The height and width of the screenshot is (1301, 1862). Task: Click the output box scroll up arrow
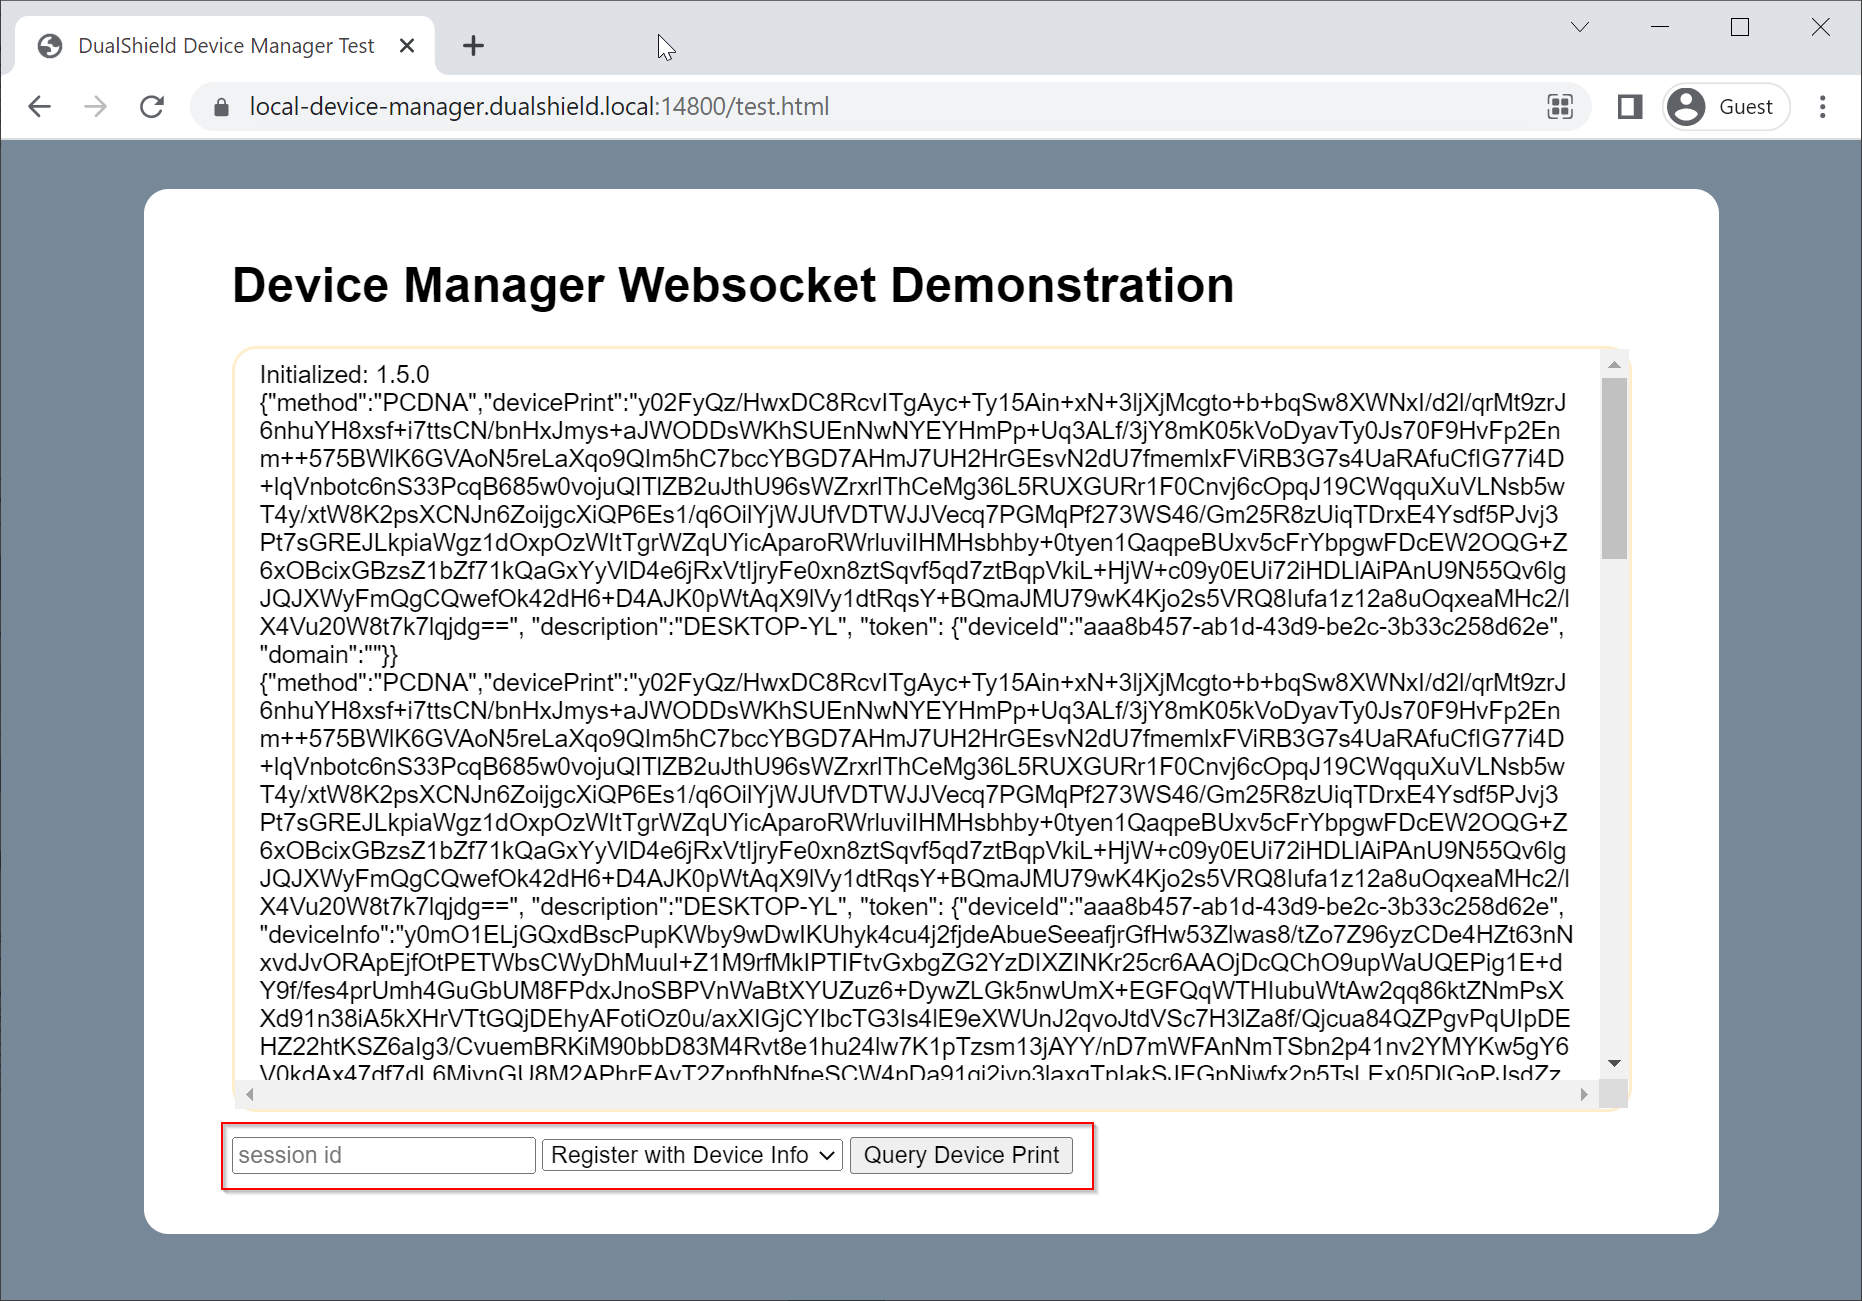pos(1614,365)
